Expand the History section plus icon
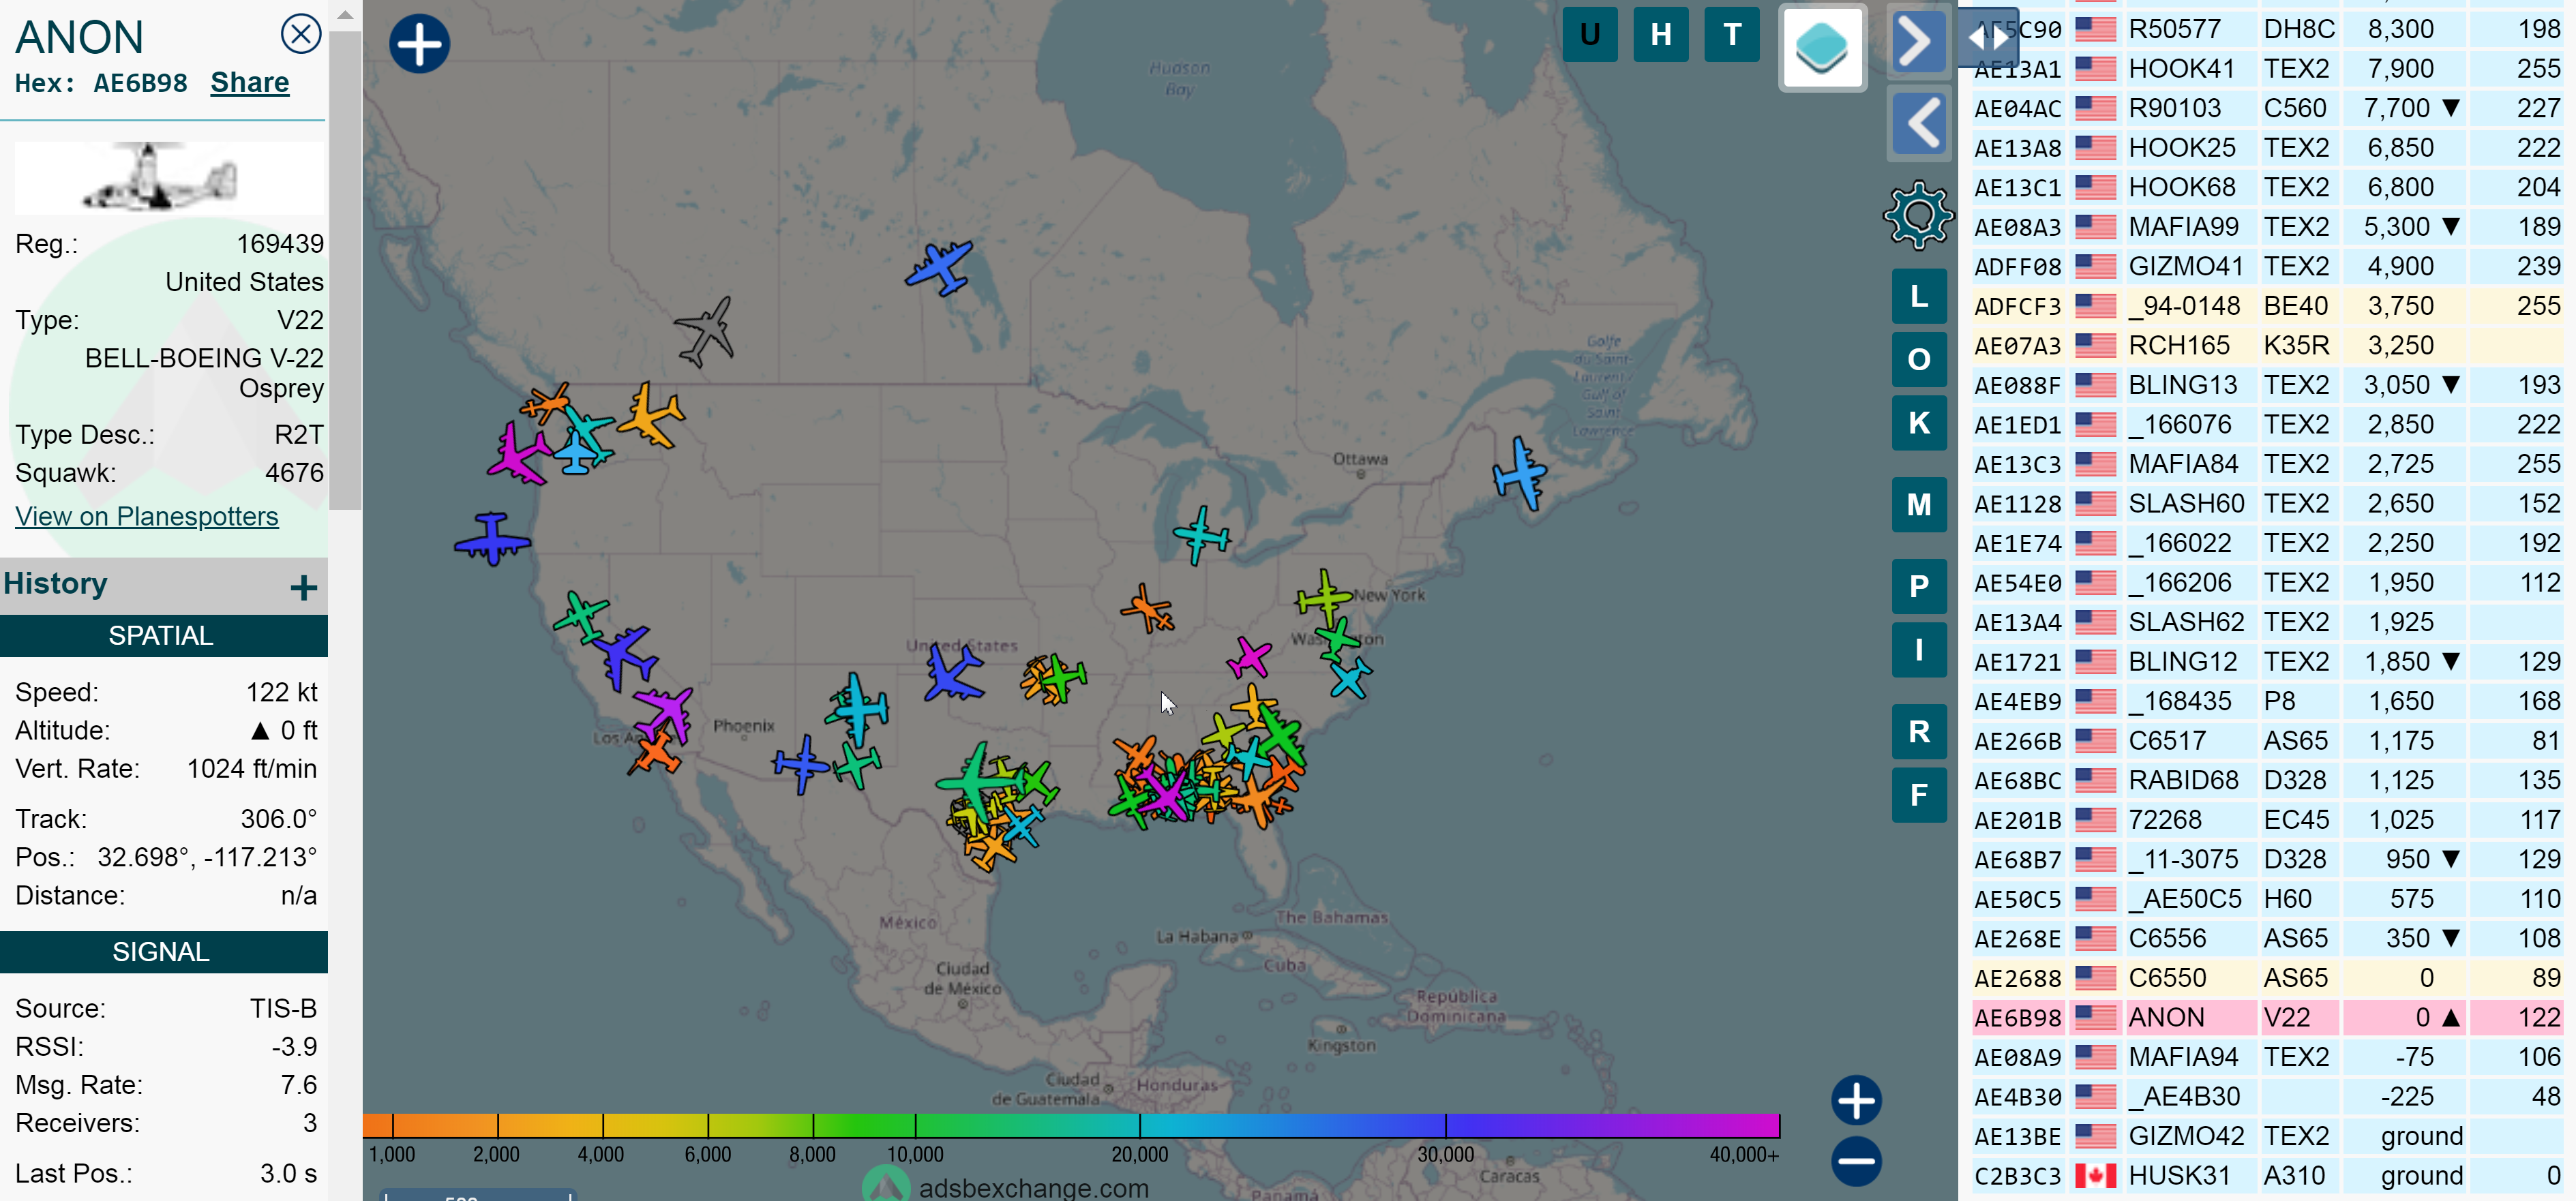This screenshot has width=2576, height=1201. 303,587
